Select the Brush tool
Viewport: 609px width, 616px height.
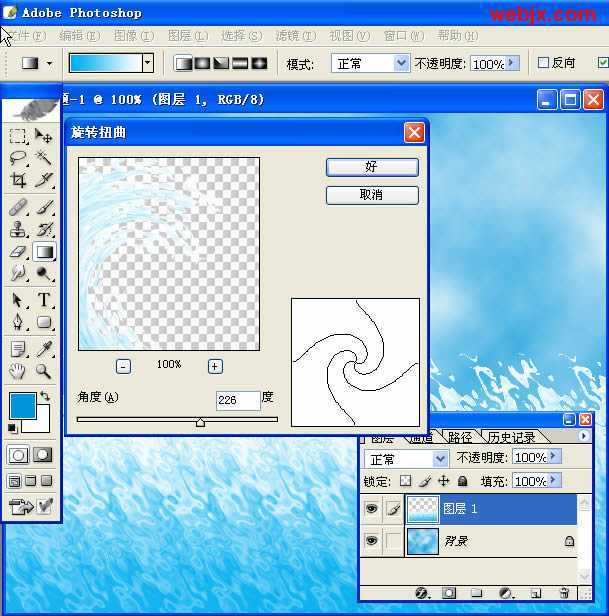tap(43, 207)
